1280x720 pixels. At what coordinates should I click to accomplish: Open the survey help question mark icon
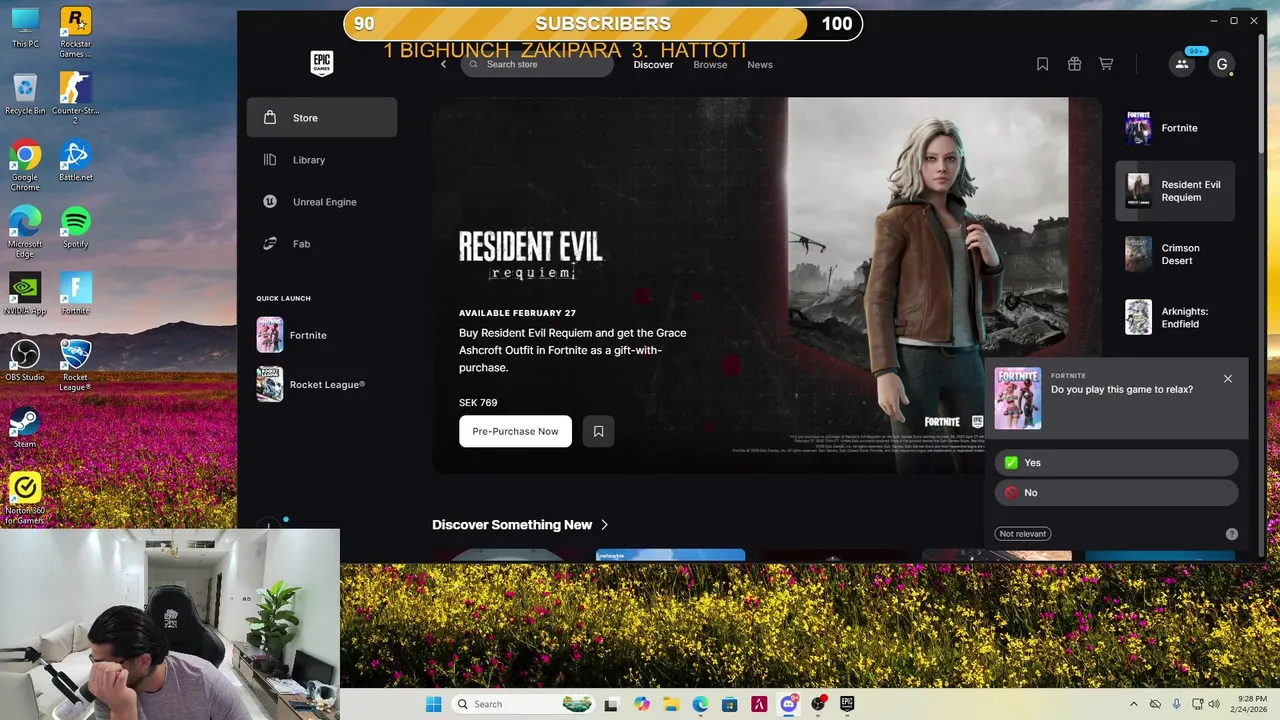coord(1231,534)
